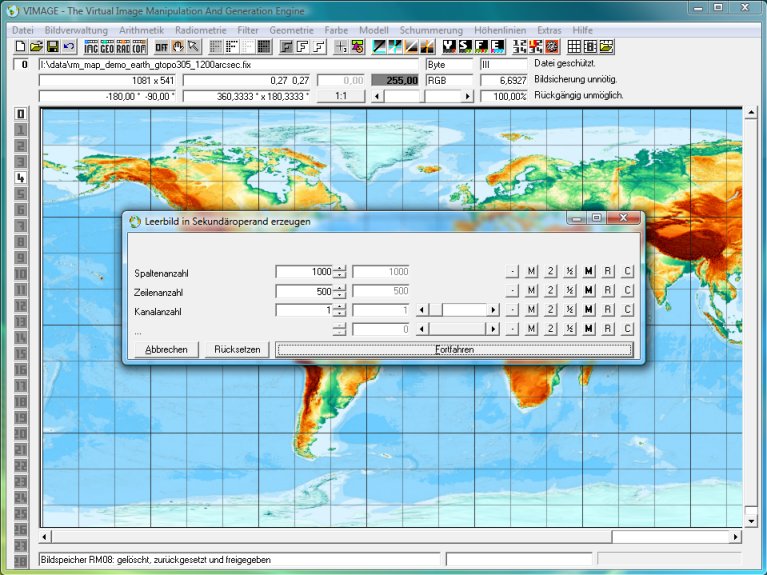Click the save disk toolbar icon
The width and height of the screenshot is (767, 575).
click(52, 47)
